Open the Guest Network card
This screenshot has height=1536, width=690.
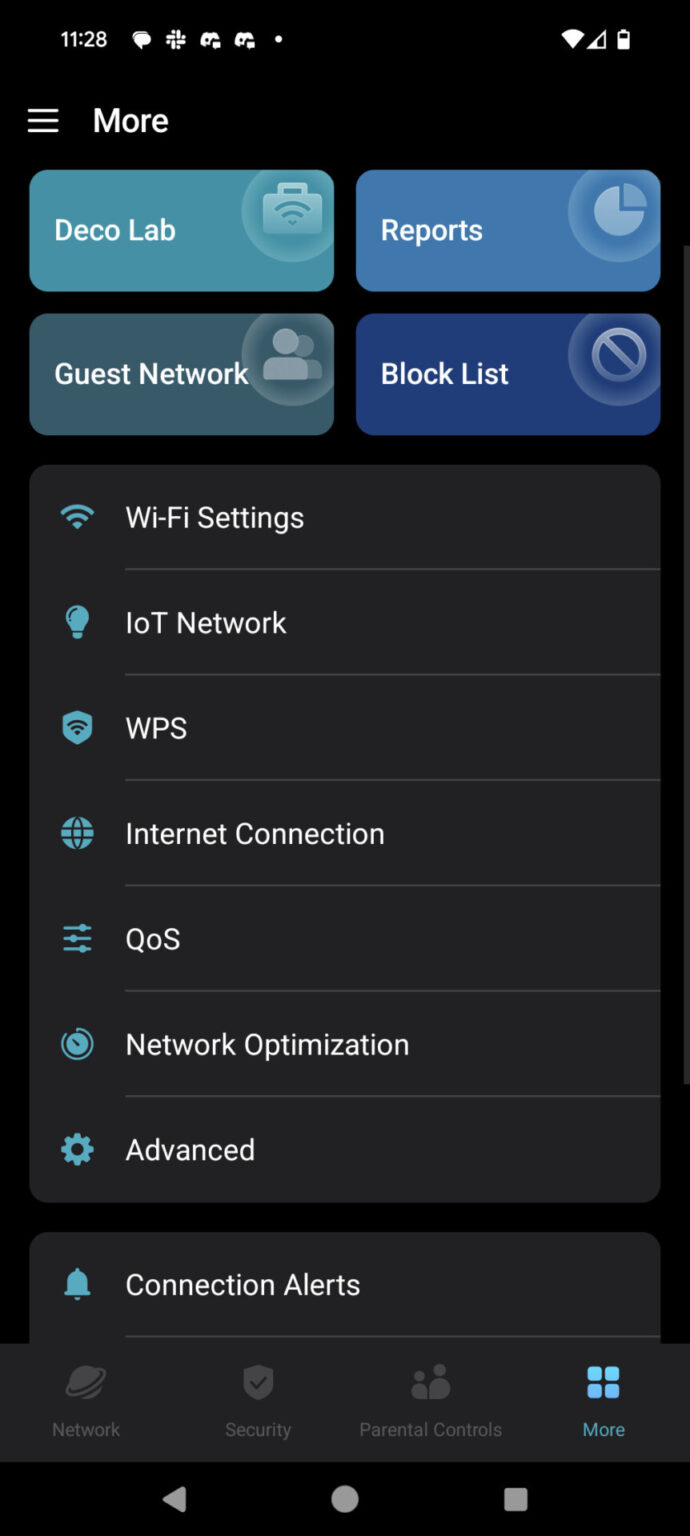click(181, 374)
